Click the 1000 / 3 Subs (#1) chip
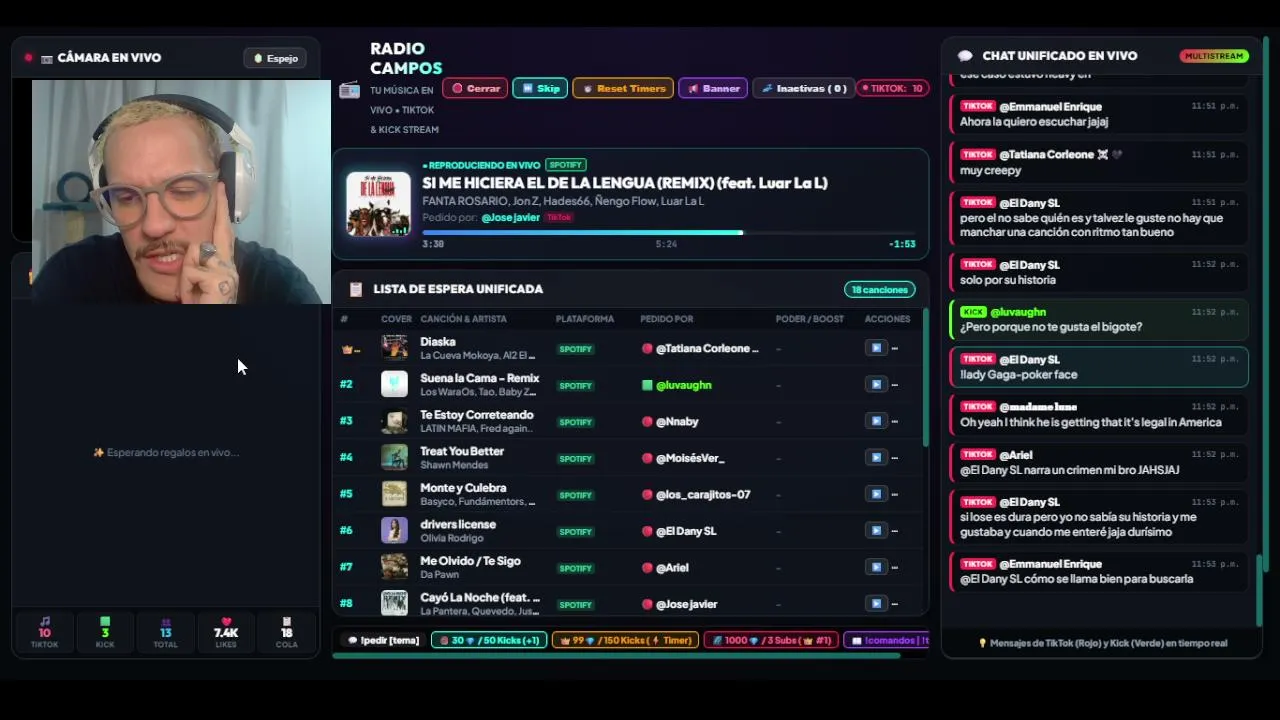The image size is (1280, 720). 771,640
